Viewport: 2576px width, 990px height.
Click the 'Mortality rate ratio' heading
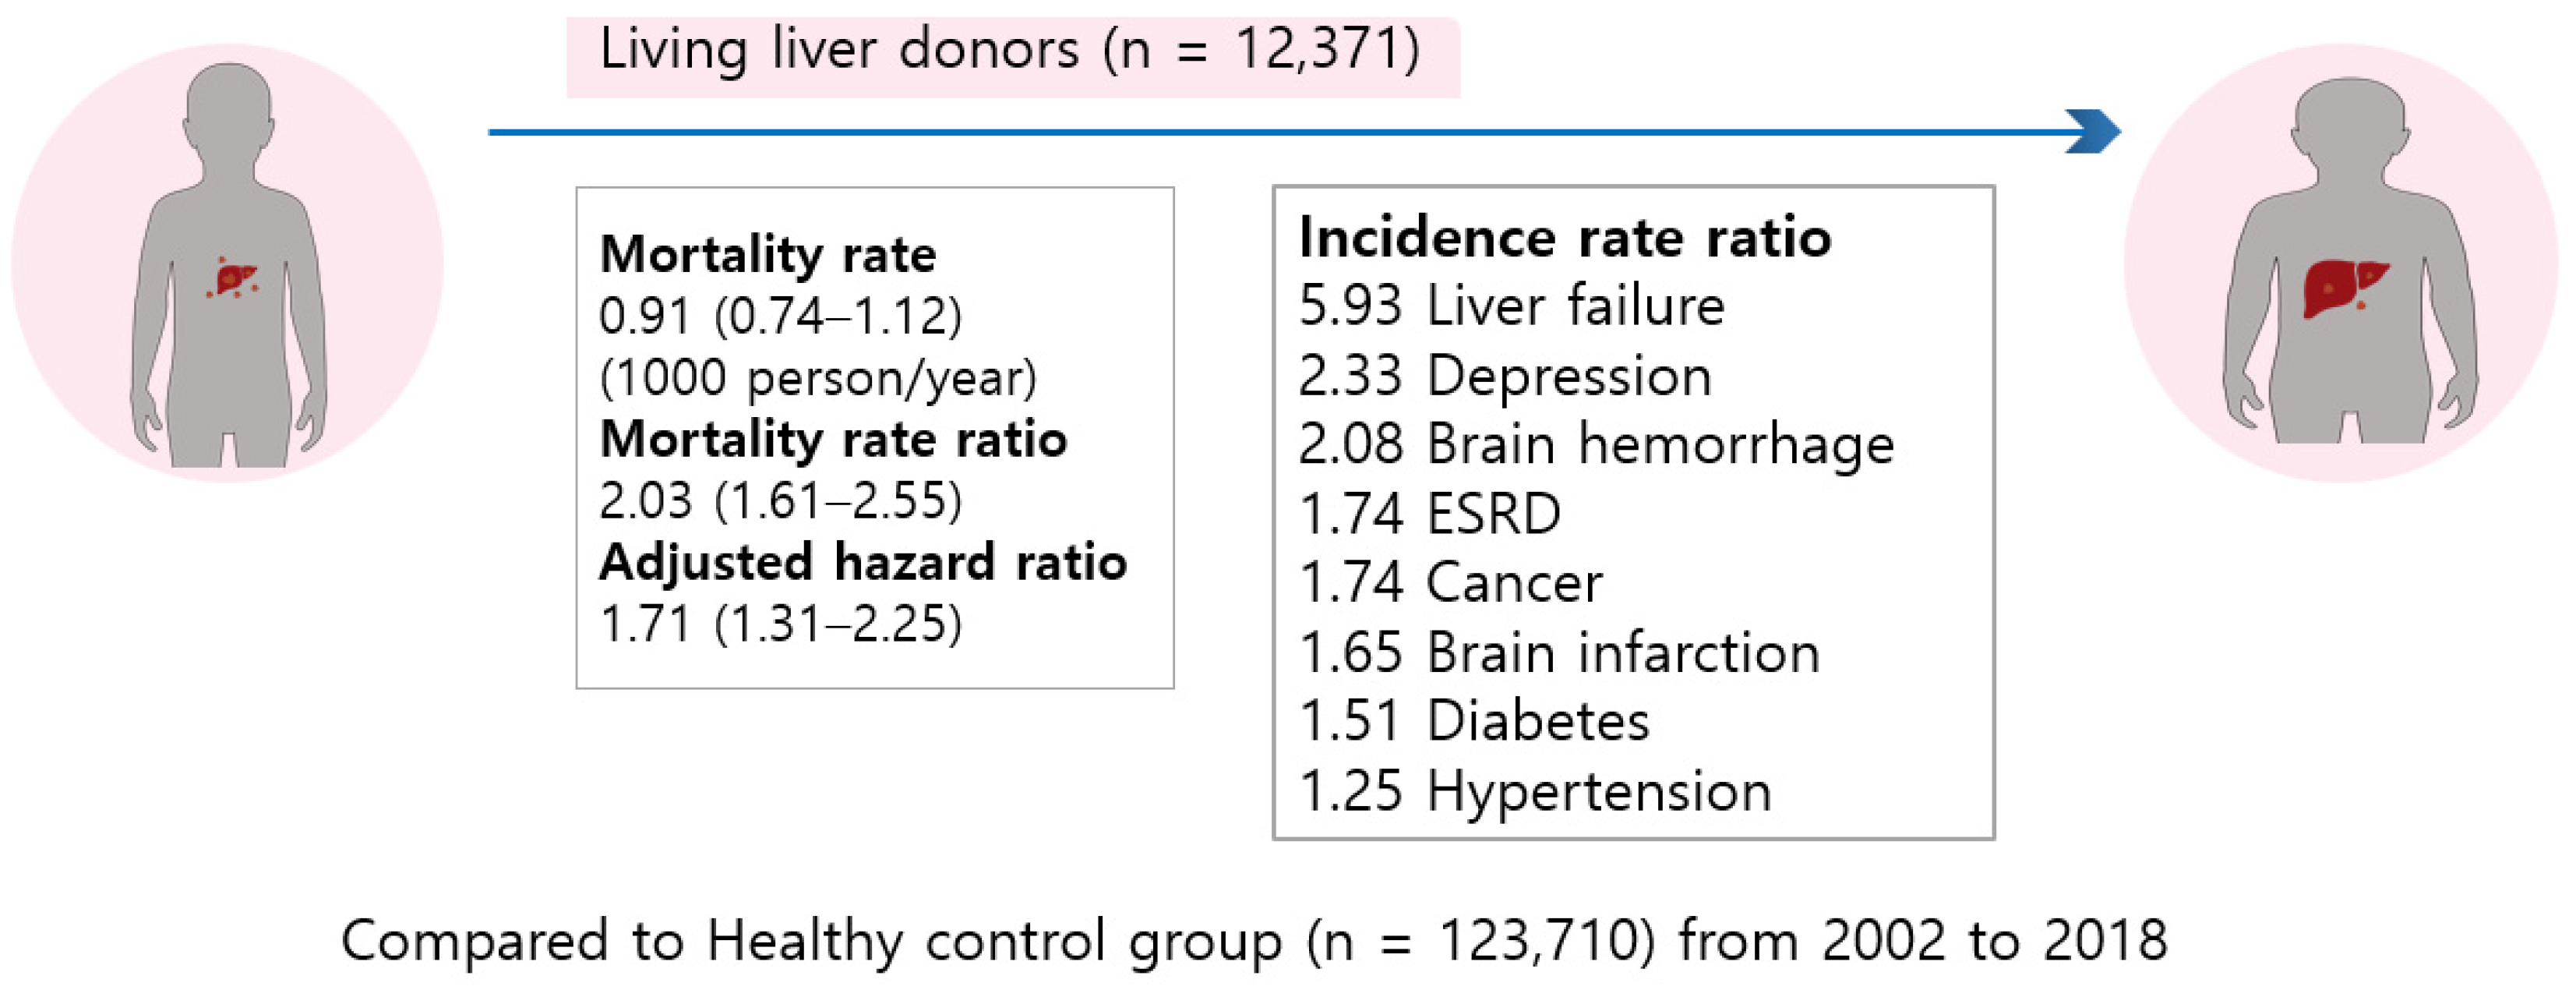(x=833, y=439)
